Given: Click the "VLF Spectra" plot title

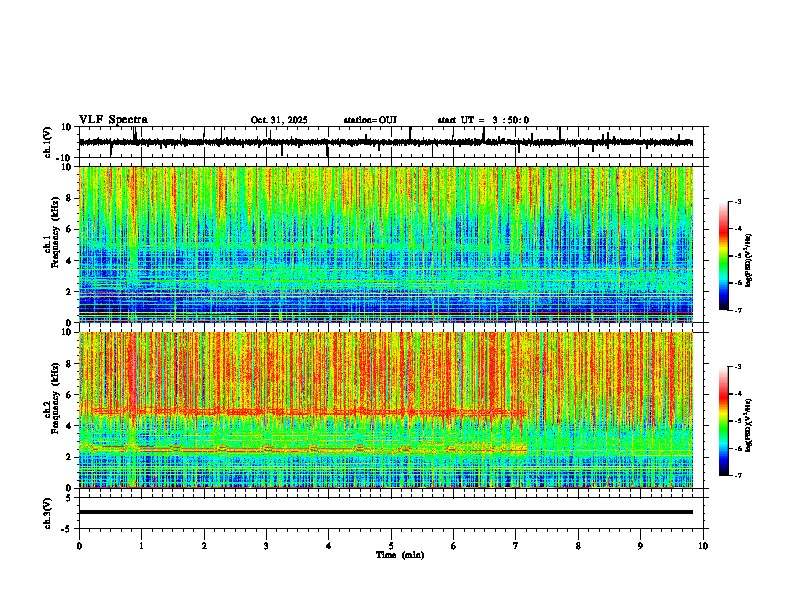Looking at the screenshot, I should tap(113, 120).
